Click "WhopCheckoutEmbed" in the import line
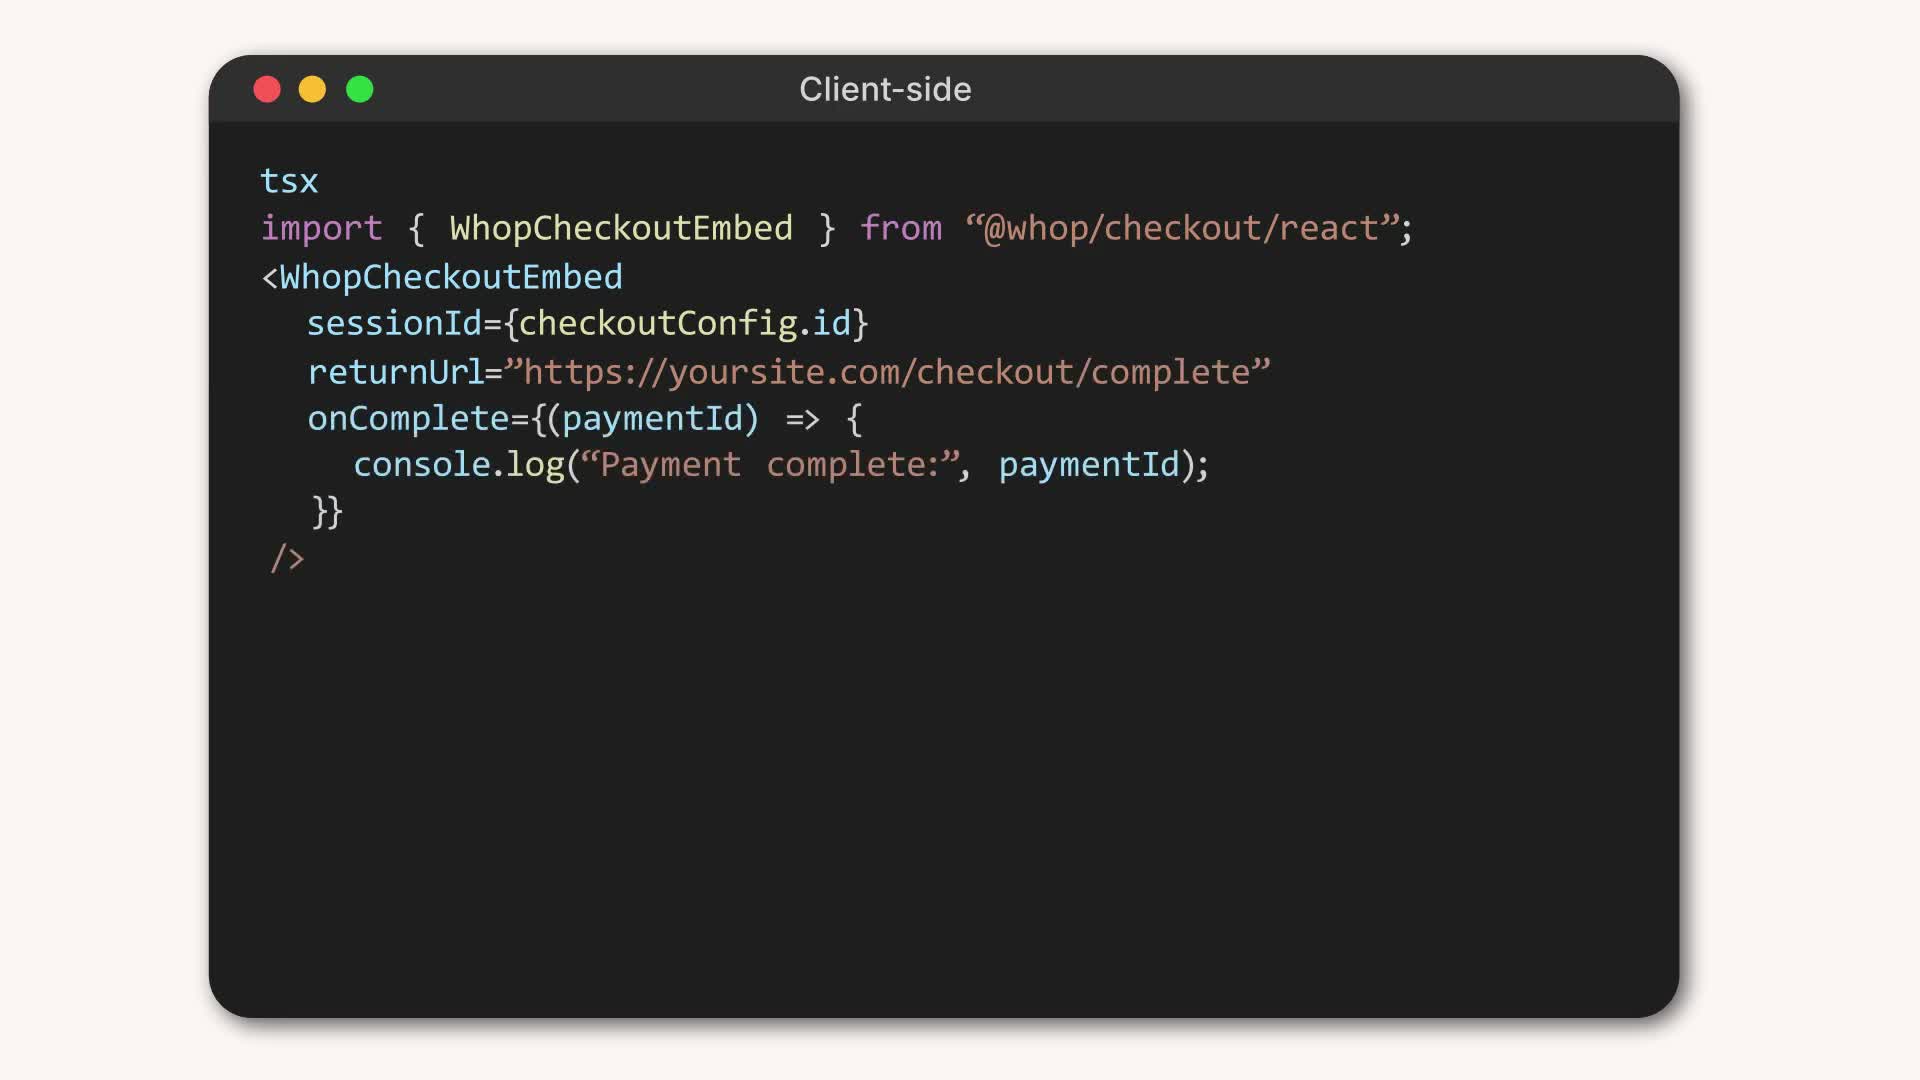Viewport: 1920px width, 1080px height. coord(621,228)
